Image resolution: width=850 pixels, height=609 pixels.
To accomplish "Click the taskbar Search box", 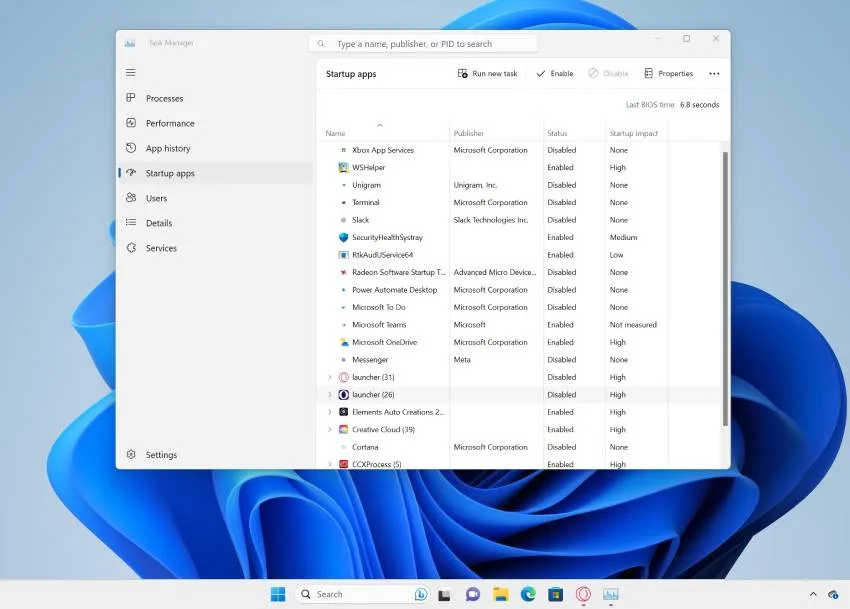I will 363,594.
